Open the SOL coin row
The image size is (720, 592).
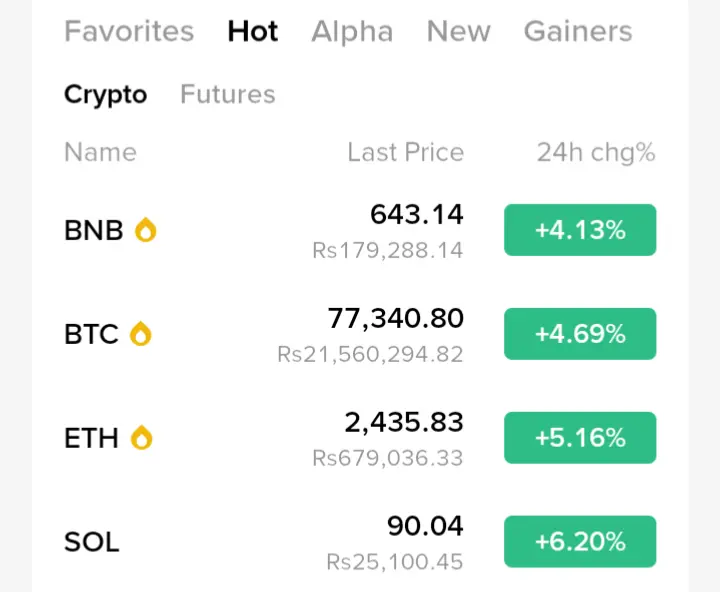pyautogui.click(x=92, y=542)
